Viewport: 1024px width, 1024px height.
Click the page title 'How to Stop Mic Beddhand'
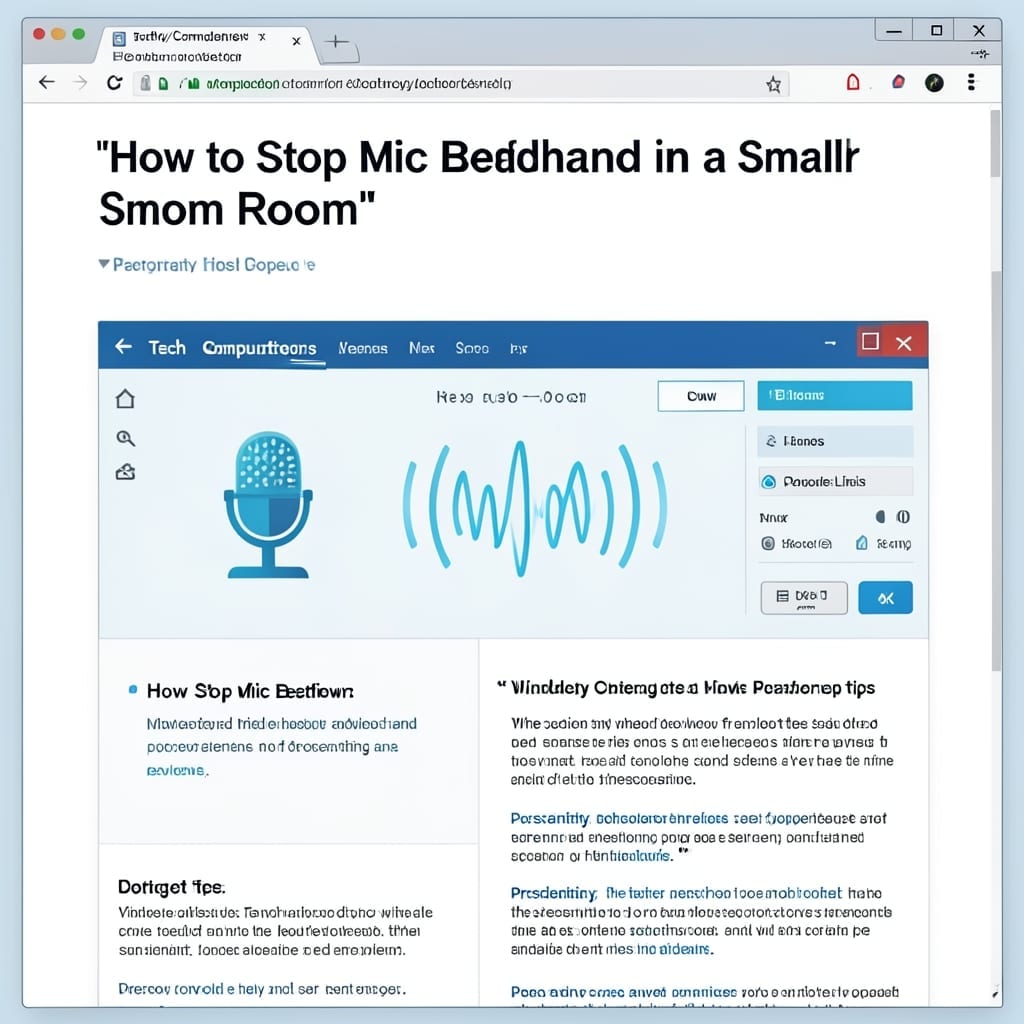point(478,183)
